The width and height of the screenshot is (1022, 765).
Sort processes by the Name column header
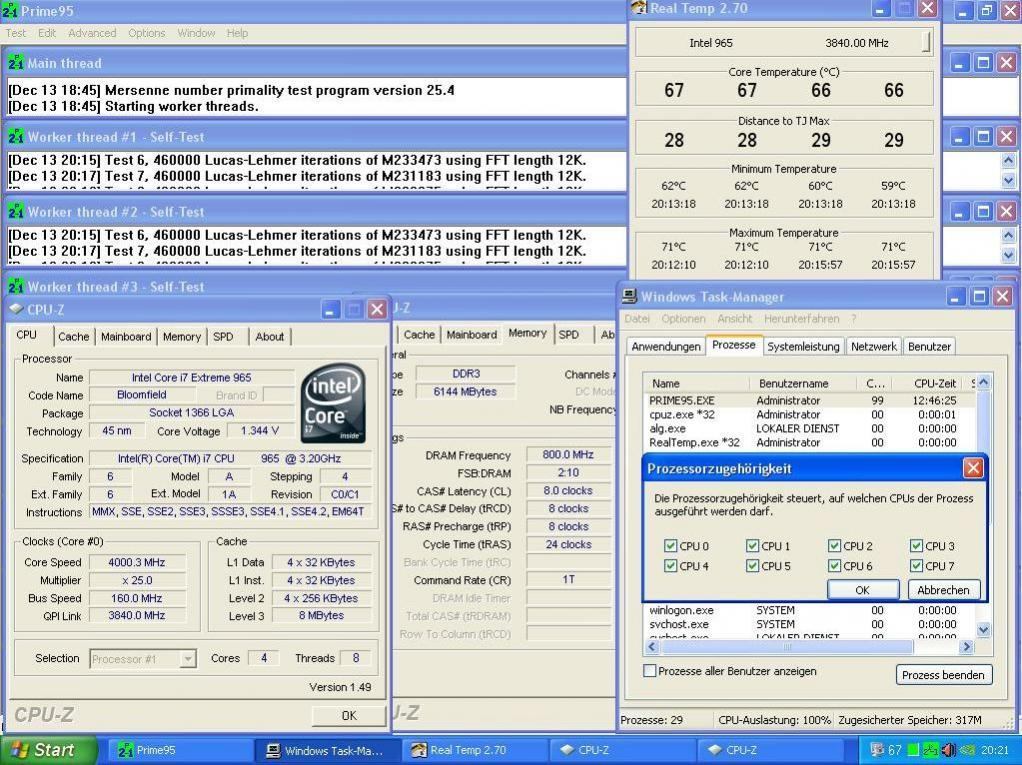point(696,383)
